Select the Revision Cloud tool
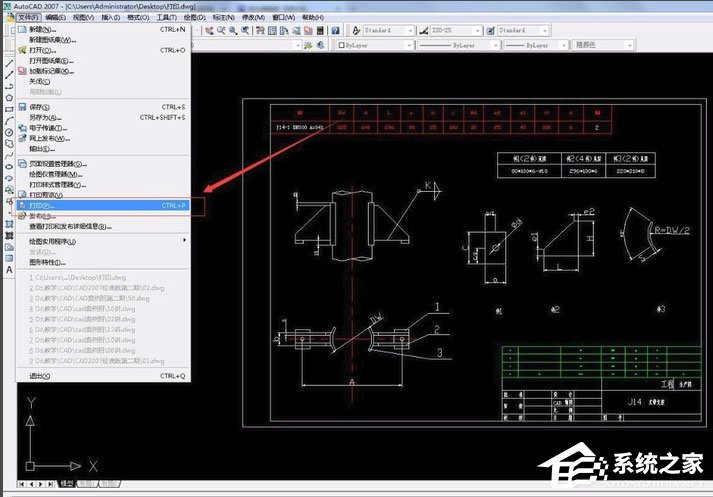The image size is (713, 497). point(9,144)
